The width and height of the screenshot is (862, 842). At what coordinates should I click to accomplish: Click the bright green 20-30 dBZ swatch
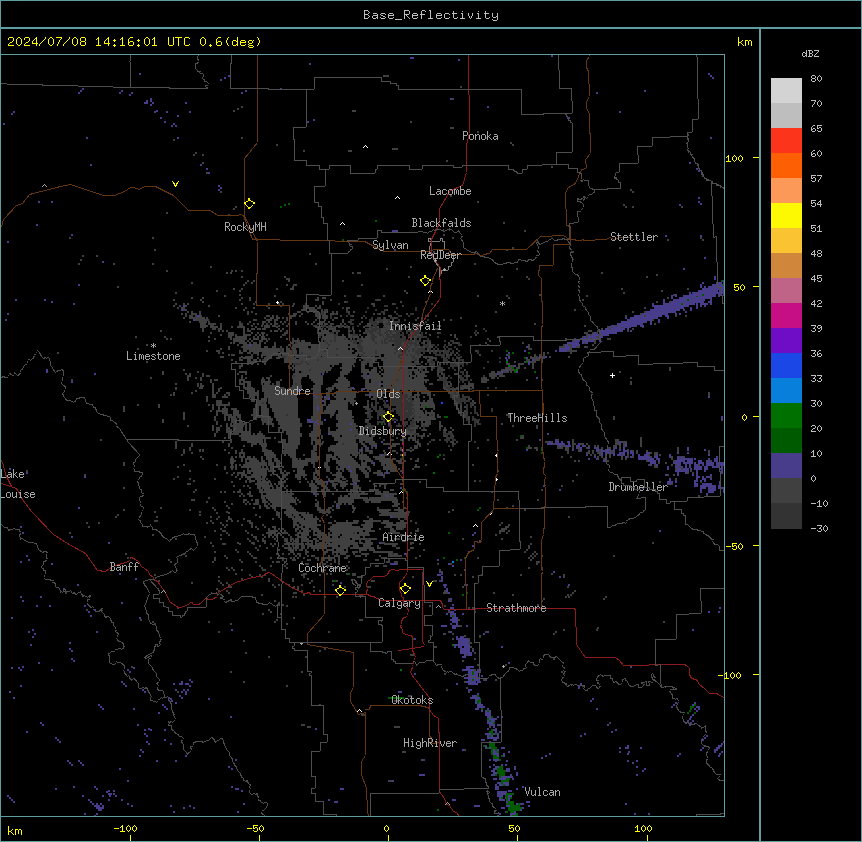[x=786, y=416]
